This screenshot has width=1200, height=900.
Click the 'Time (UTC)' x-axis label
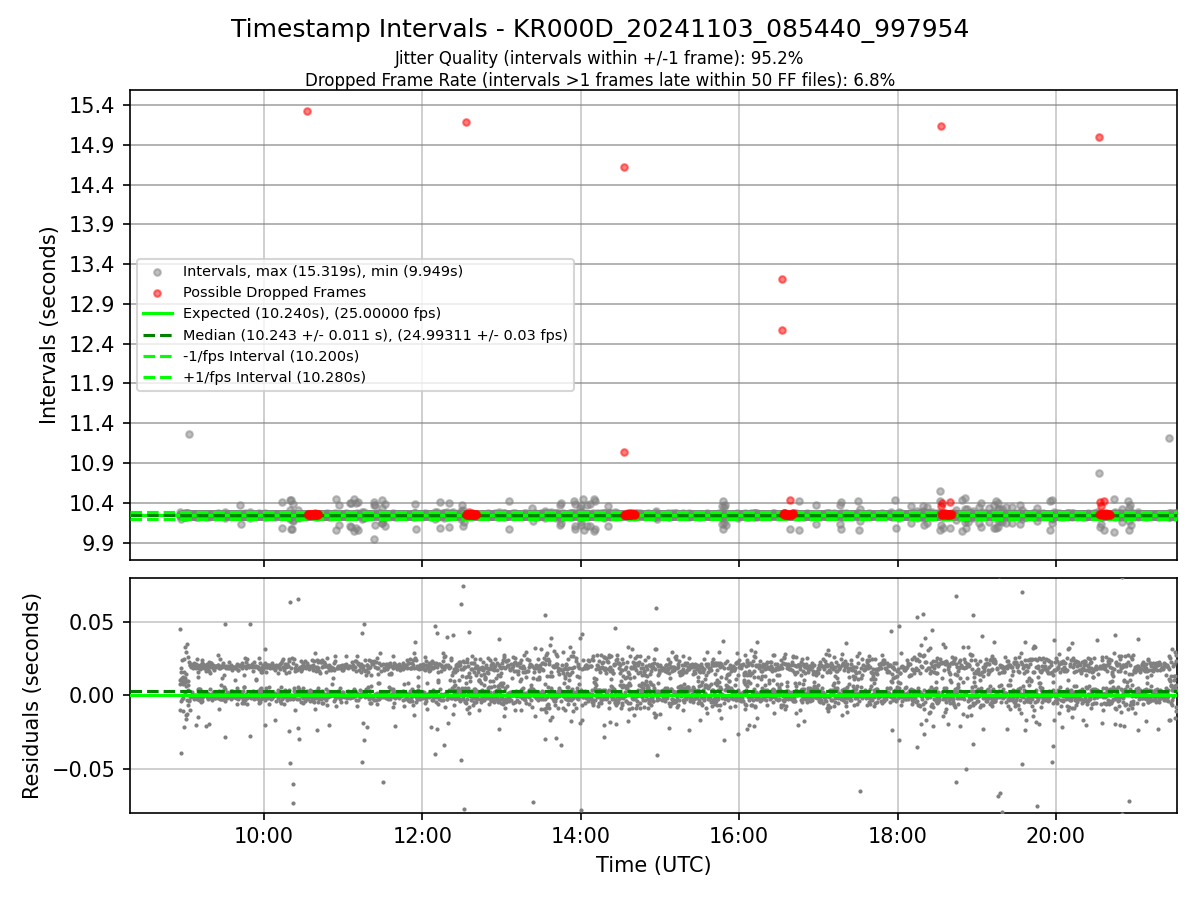(653, 865)
